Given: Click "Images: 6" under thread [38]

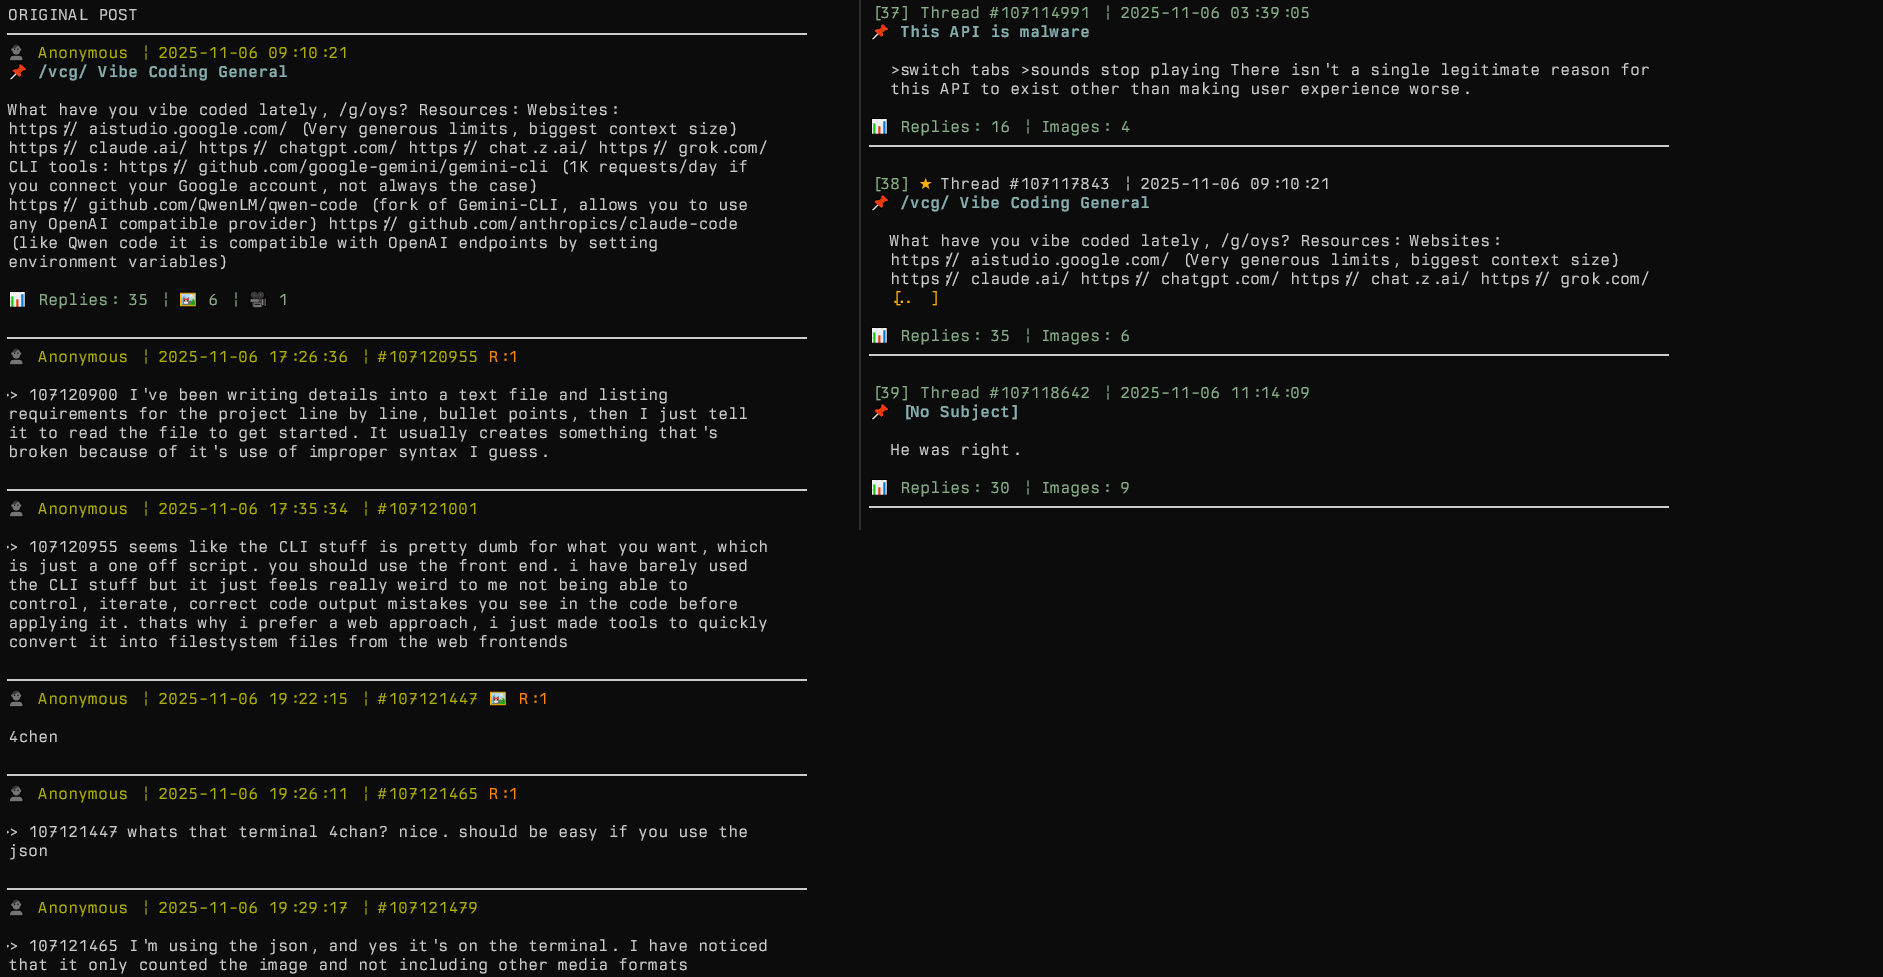Looking at the screenshot, I should [1086, 336].
